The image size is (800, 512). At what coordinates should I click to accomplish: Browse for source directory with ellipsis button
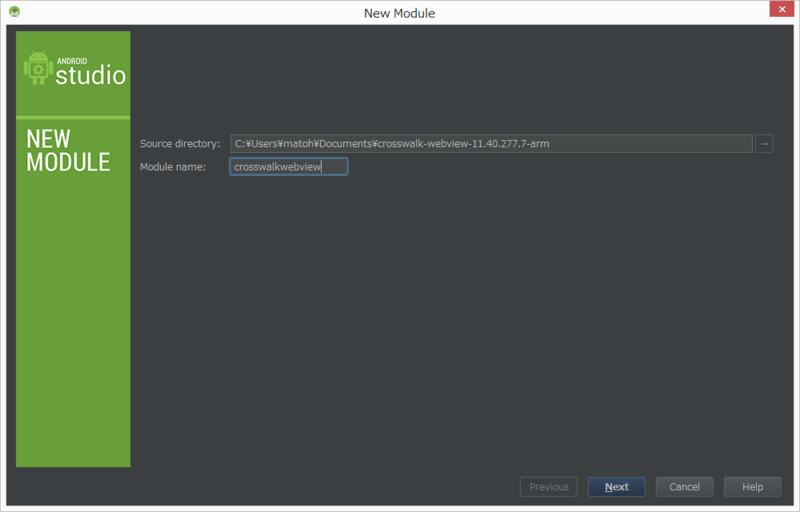(764, 143)
